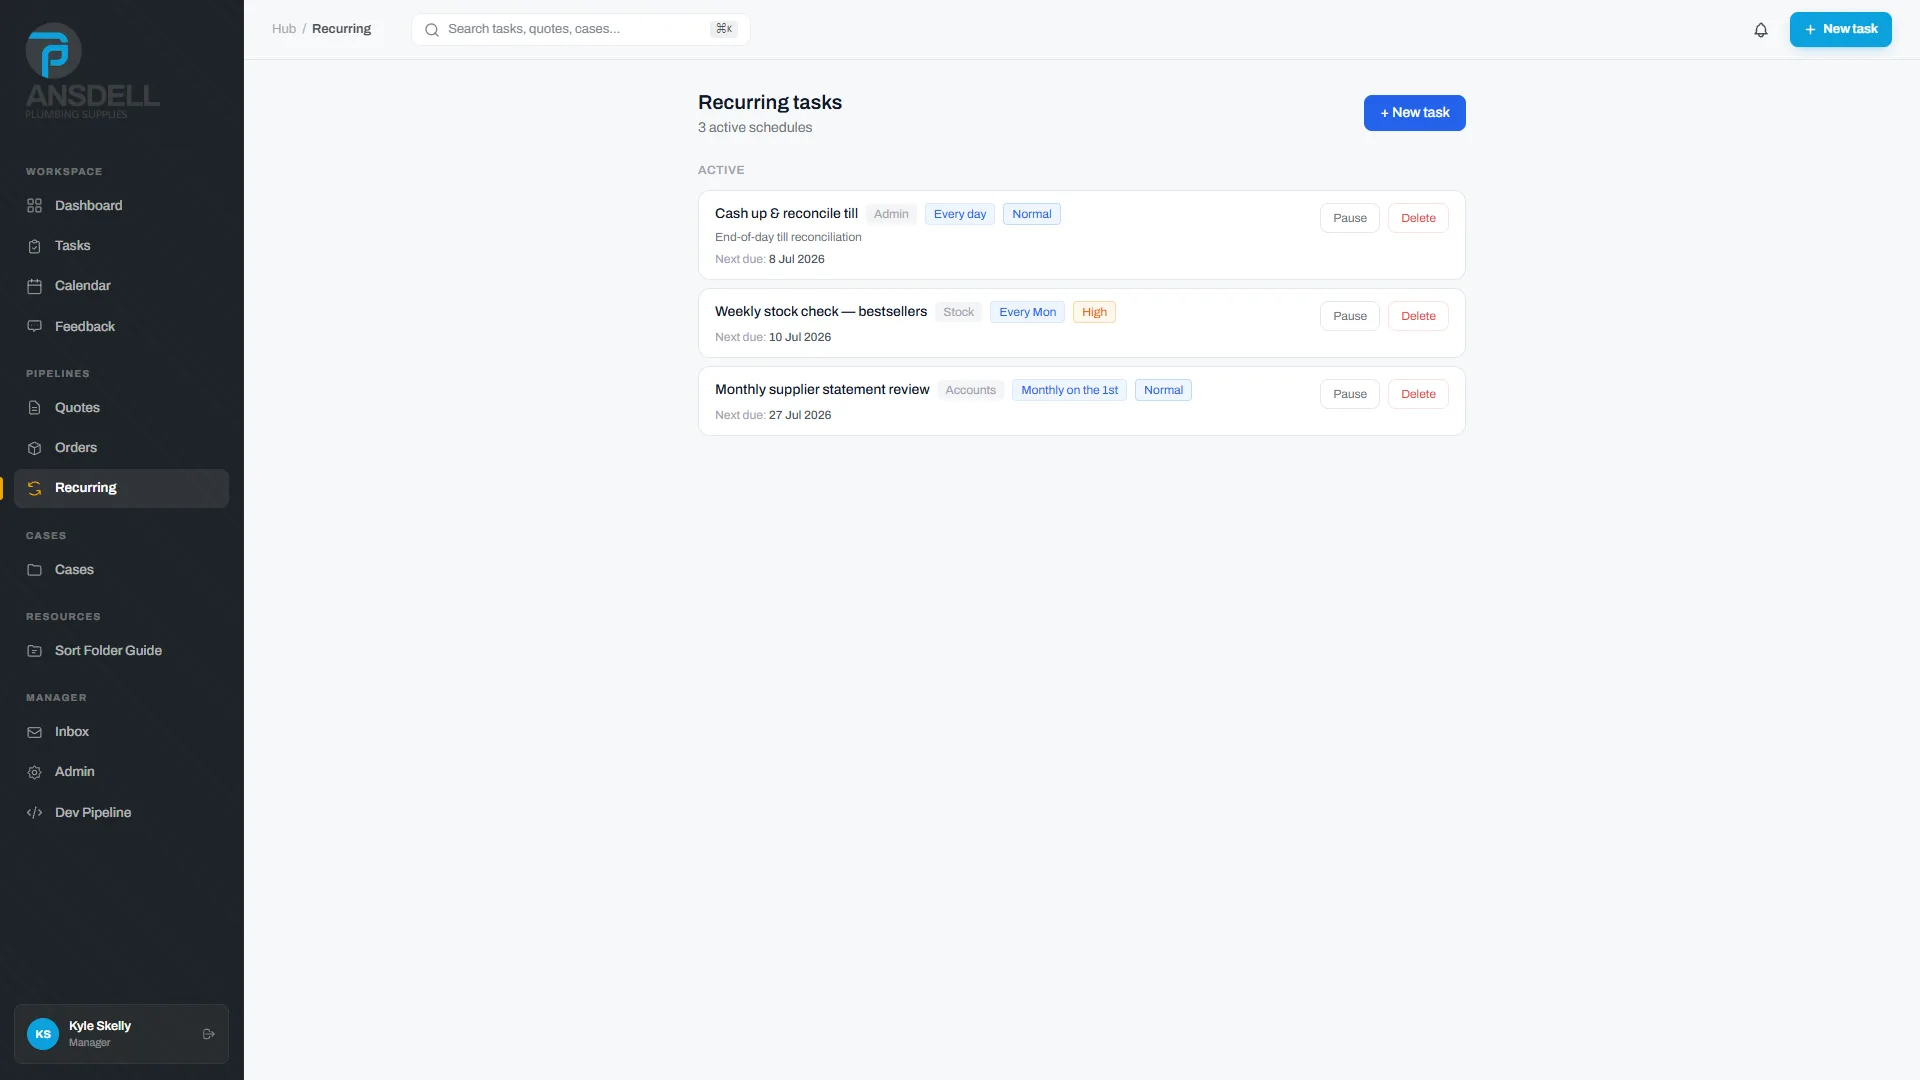The image size is (1920, 1080).
Task: Click the Tasks clipboard icon
Action: click(34, 246)
